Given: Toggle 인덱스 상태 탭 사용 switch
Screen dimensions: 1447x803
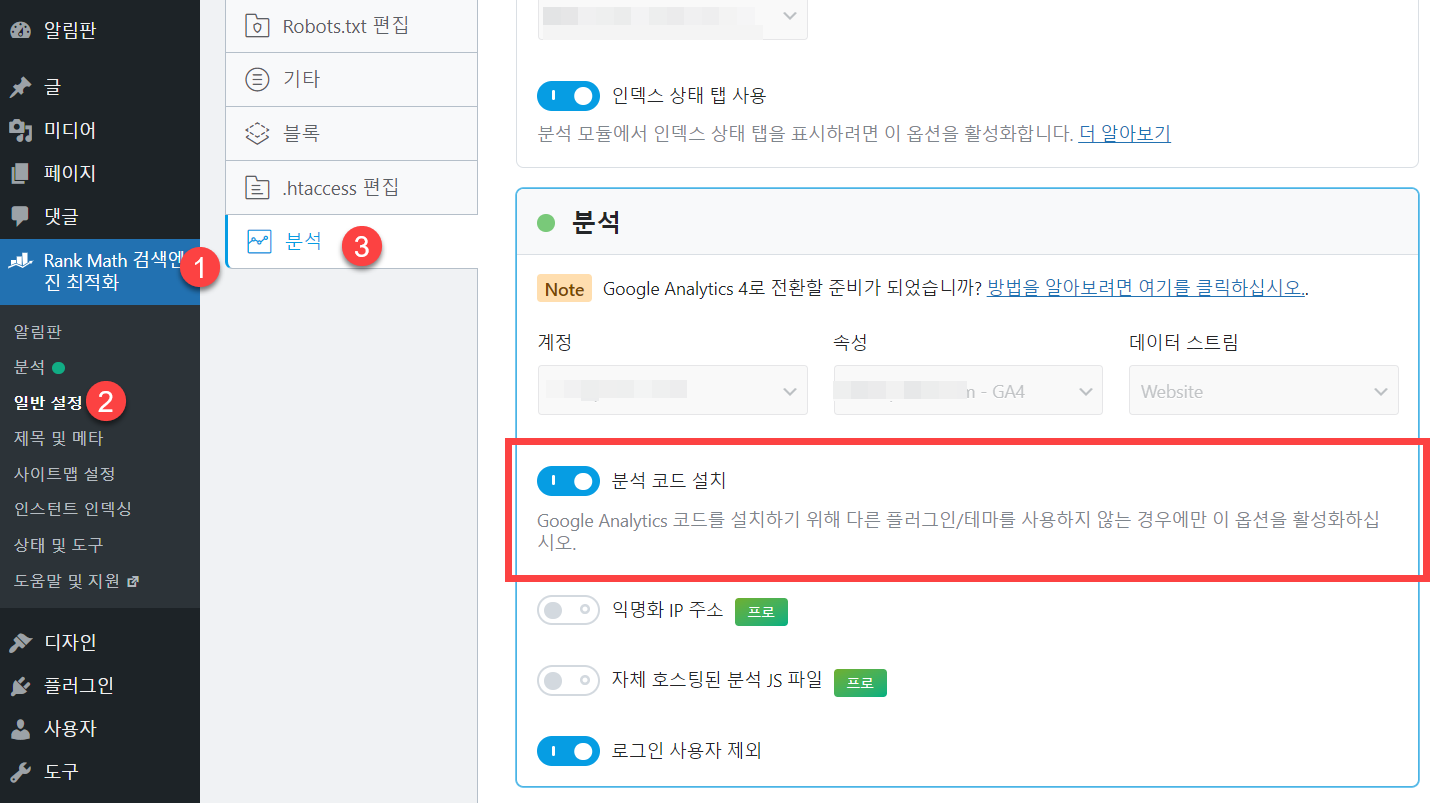Looking at the screenshot, I should (568, 96).
